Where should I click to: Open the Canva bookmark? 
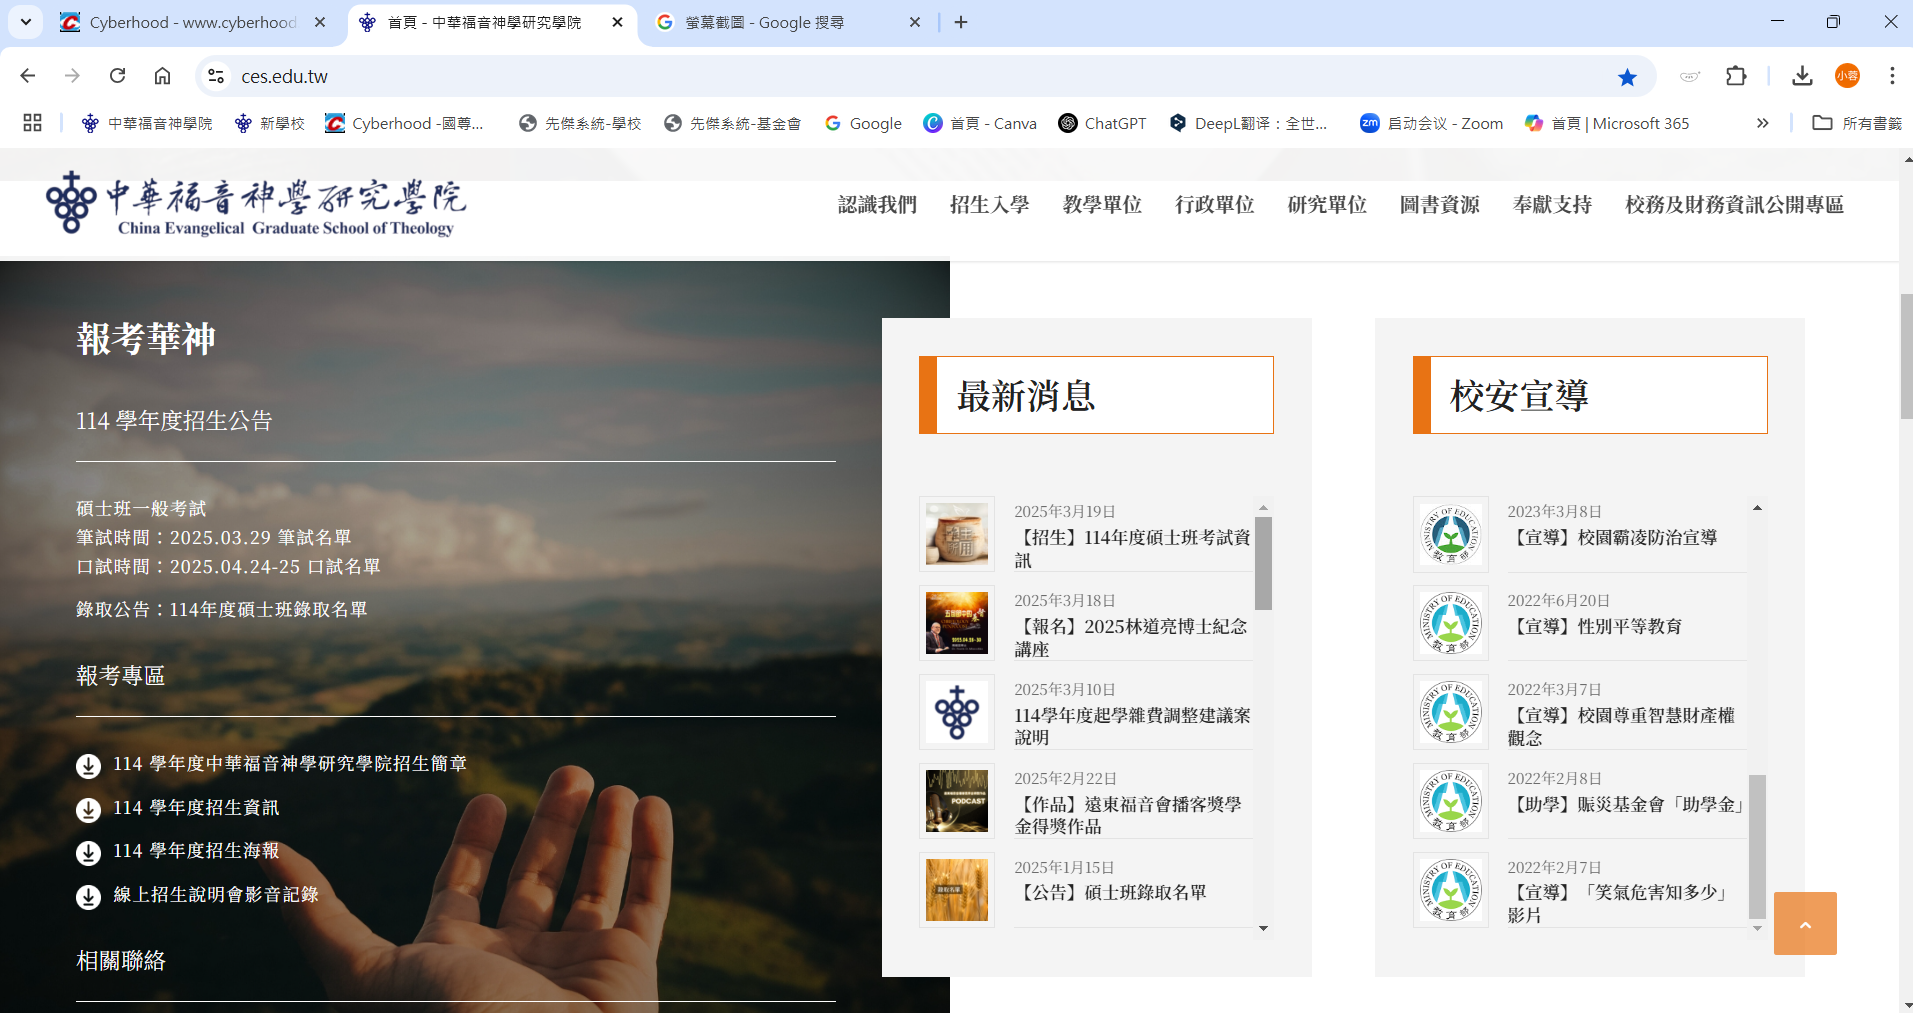980,123
